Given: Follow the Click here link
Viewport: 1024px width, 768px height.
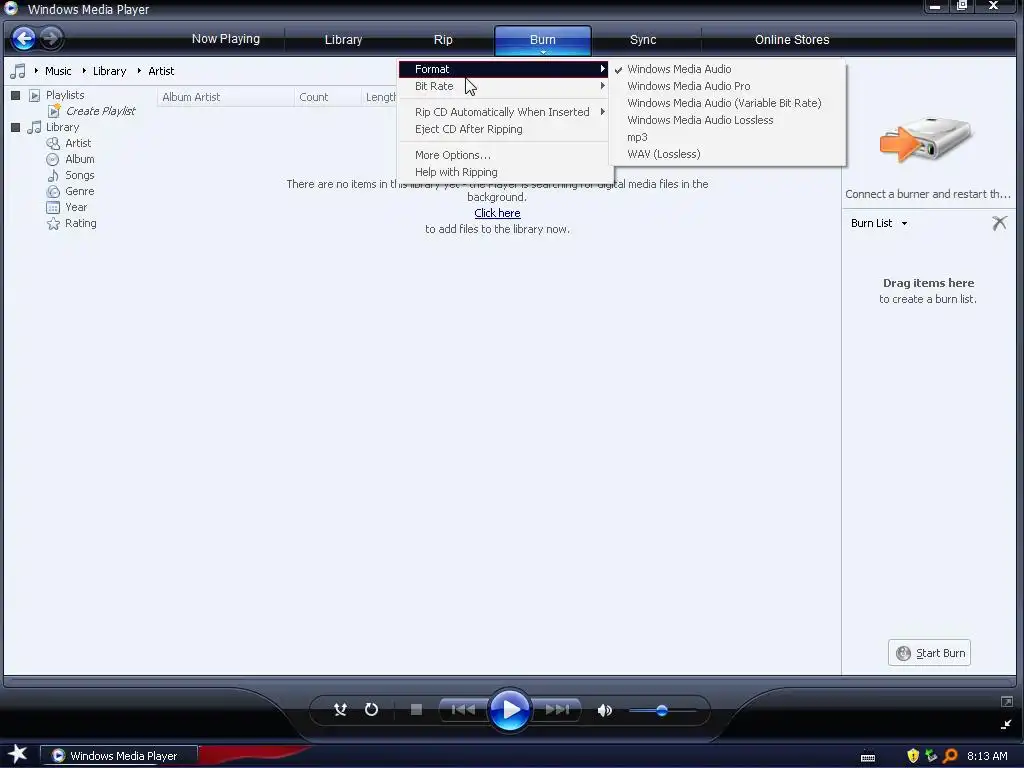Looking at the screenshot, I should 497,213.
